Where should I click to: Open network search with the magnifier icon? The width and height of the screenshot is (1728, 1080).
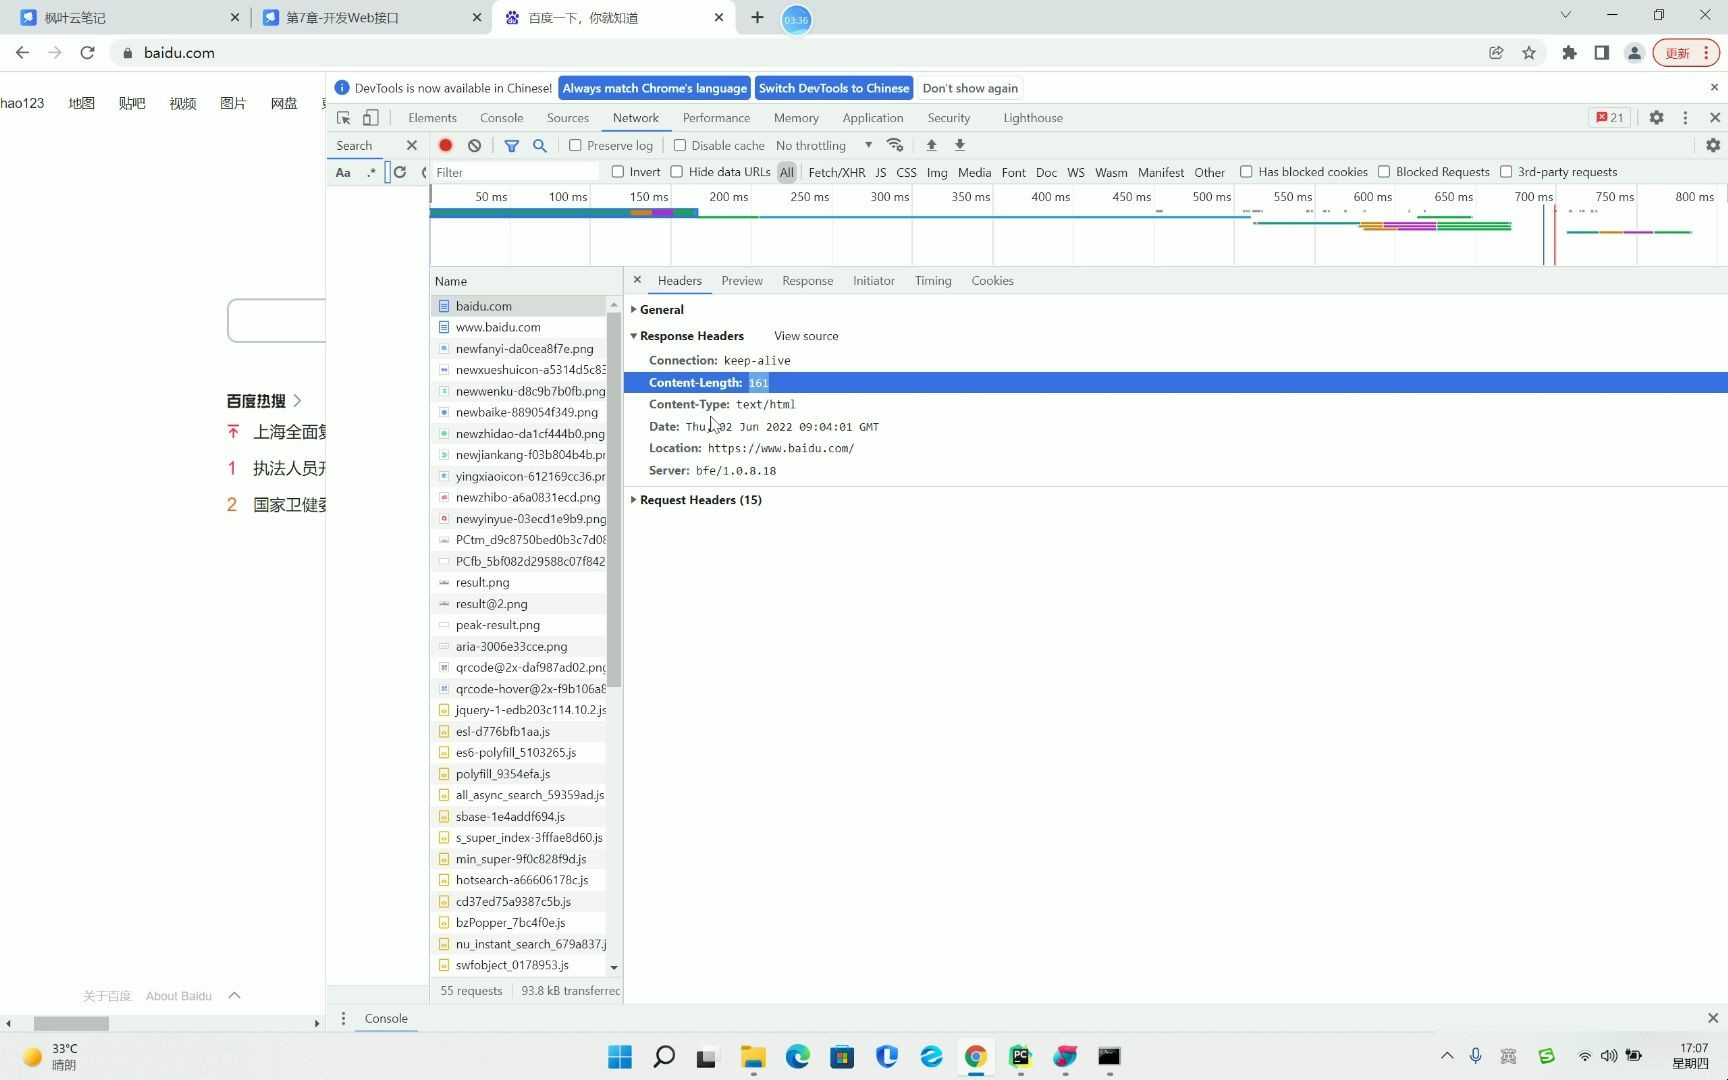click(540, 145)
